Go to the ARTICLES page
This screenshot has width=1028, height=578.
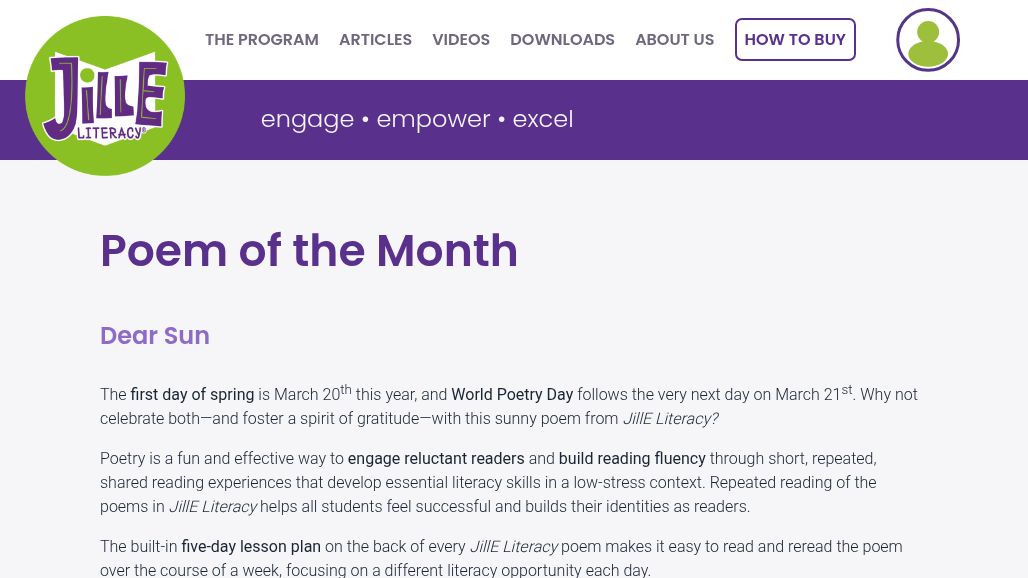tap(375, 40)
